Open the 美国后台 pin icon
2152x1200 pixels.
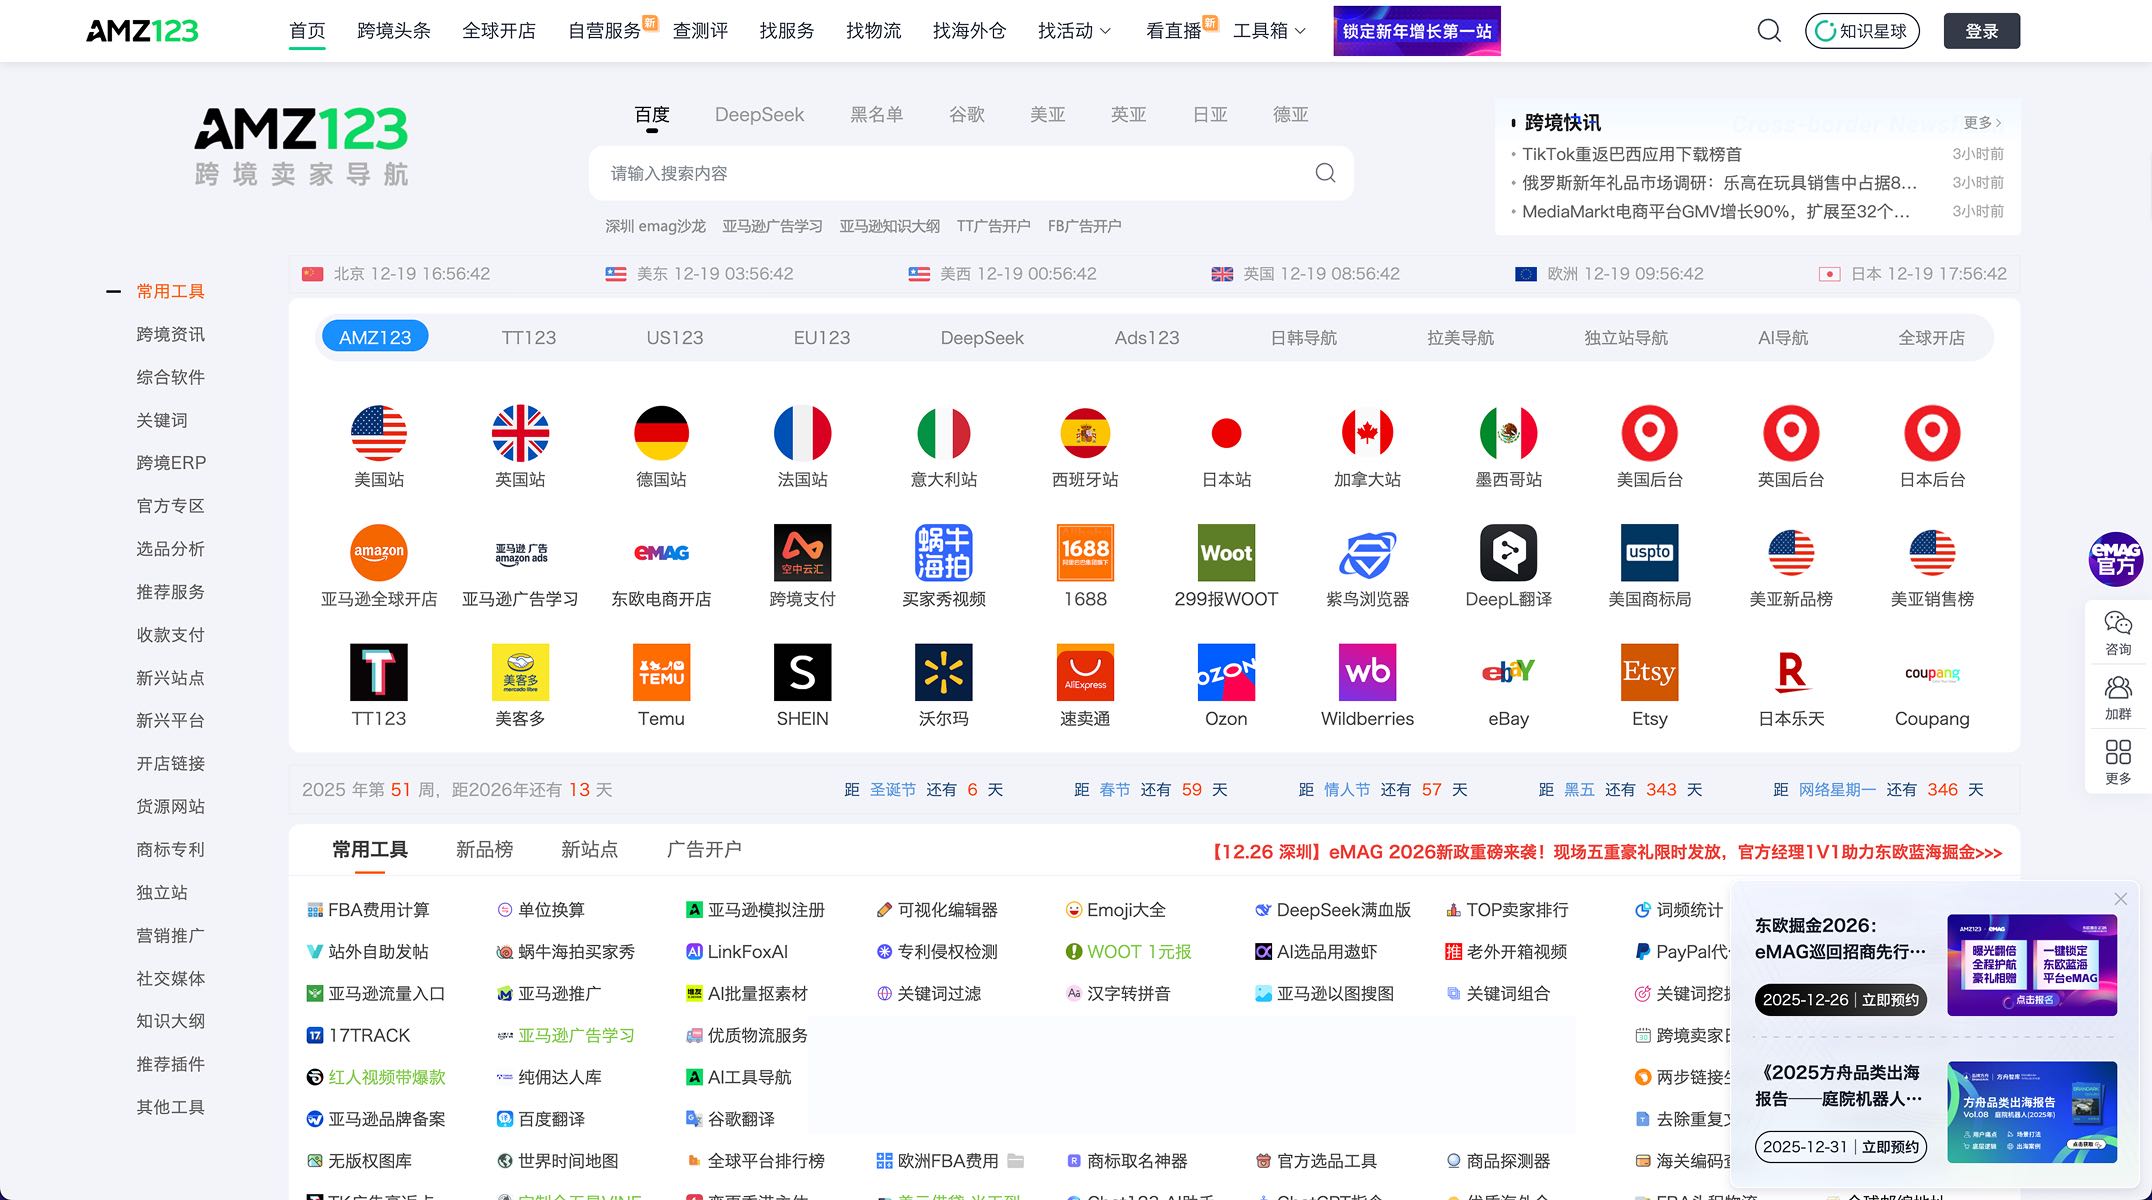(x=1649, y=433)
